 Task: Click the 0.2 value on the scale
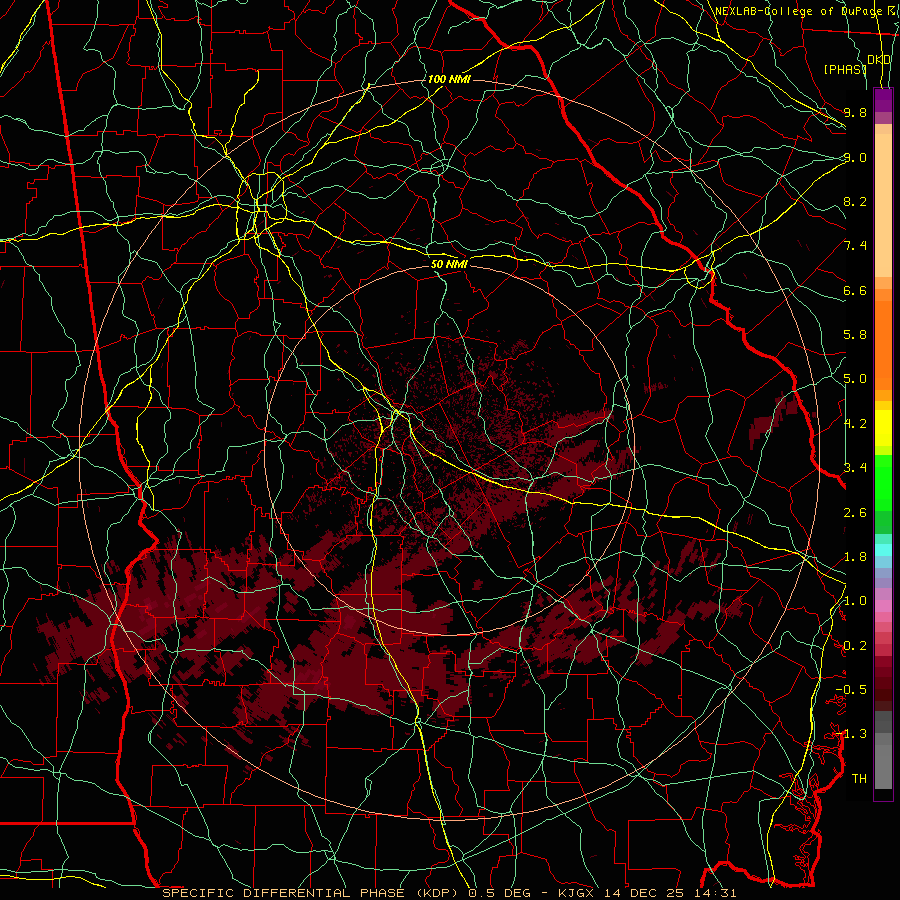pyautogui.click(x=855, y=646)
